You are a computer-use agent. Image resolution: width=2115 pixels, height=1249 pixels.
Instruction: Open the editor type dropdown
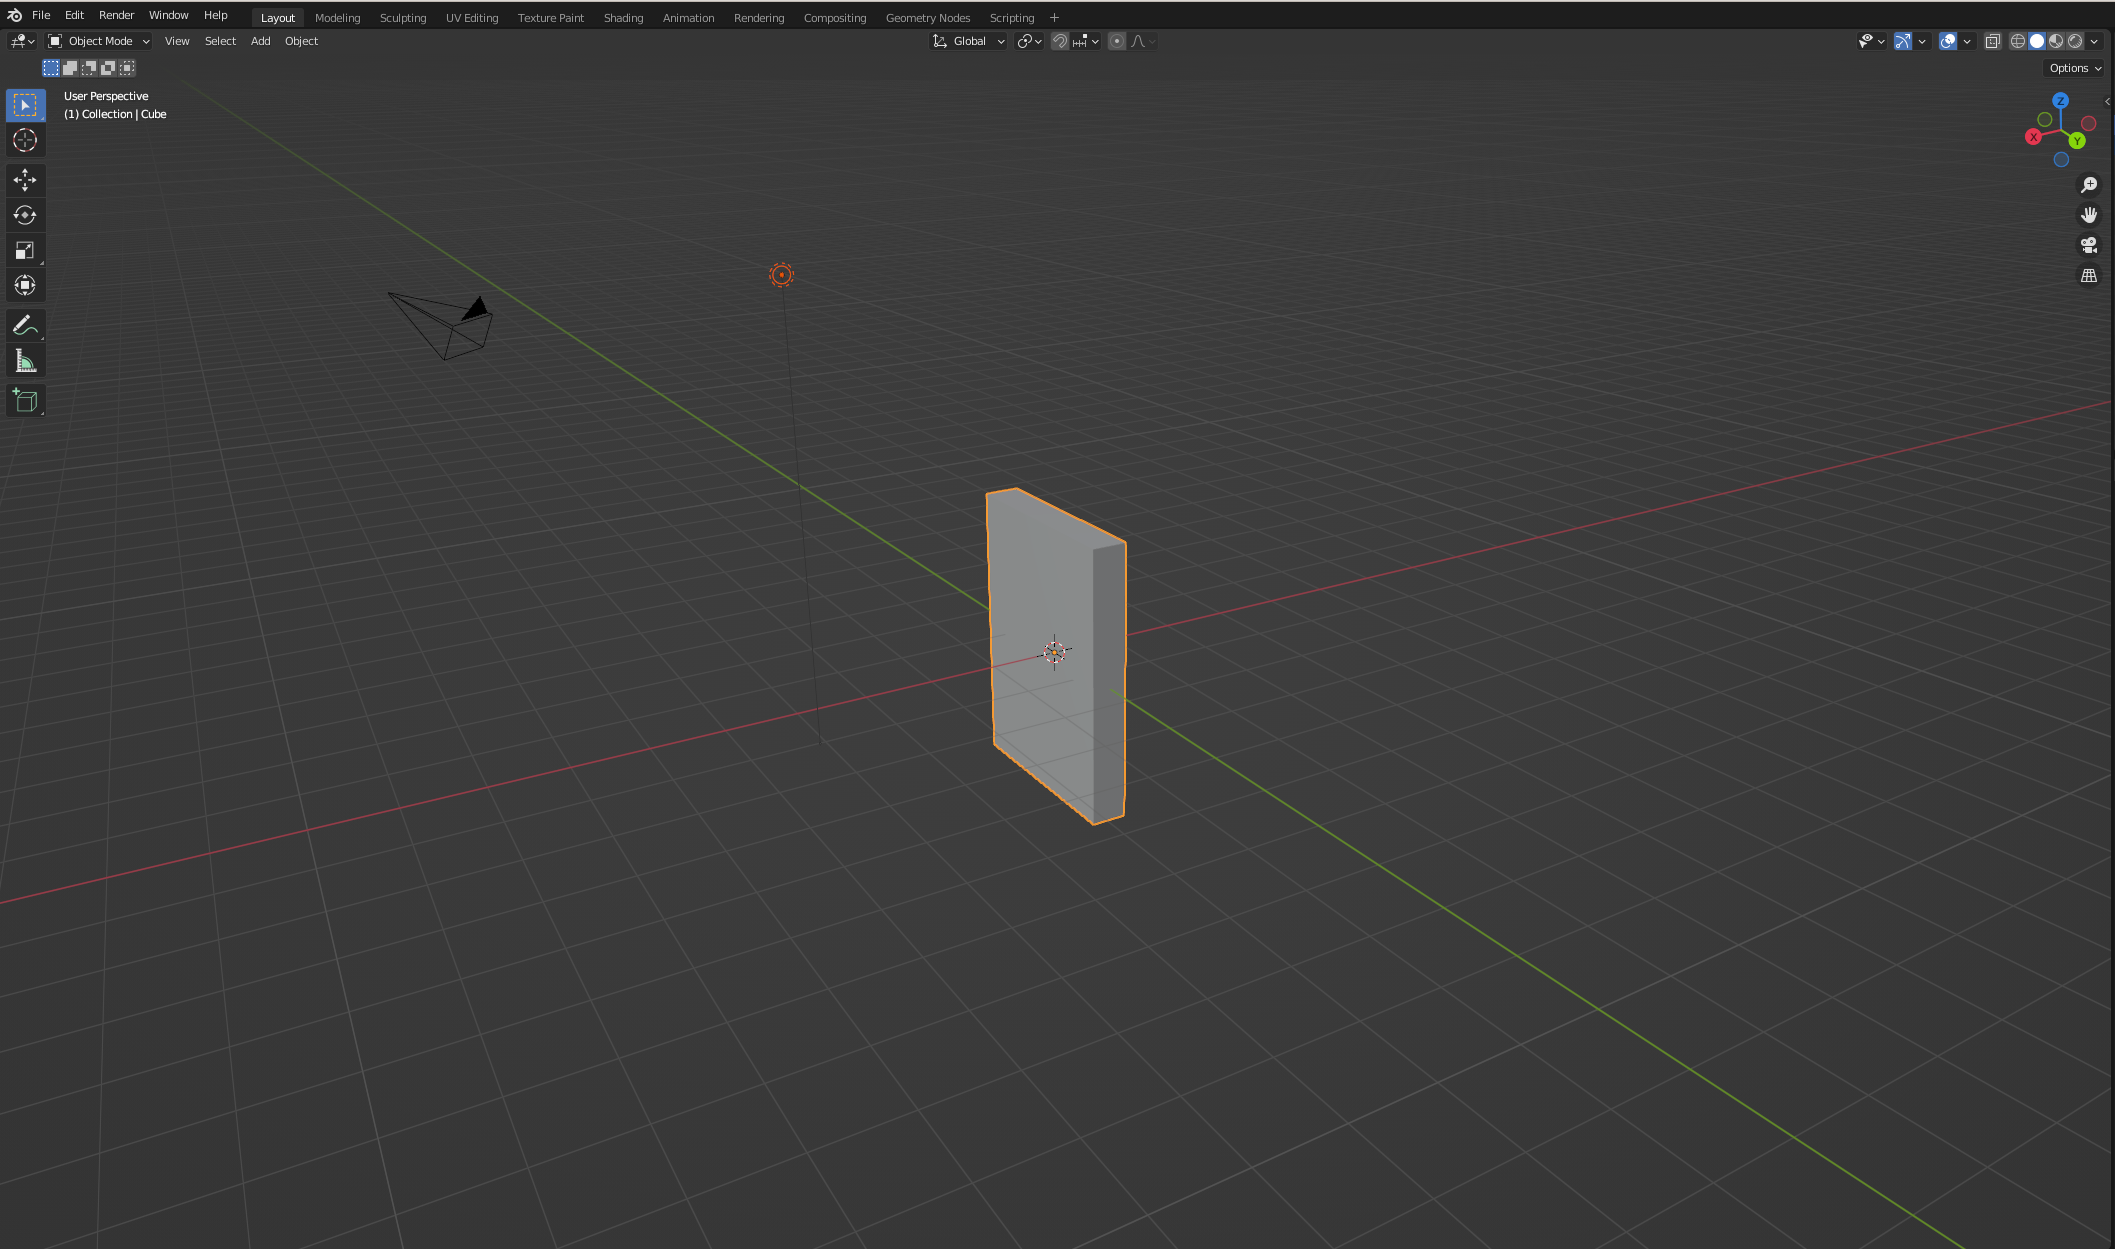22,41
